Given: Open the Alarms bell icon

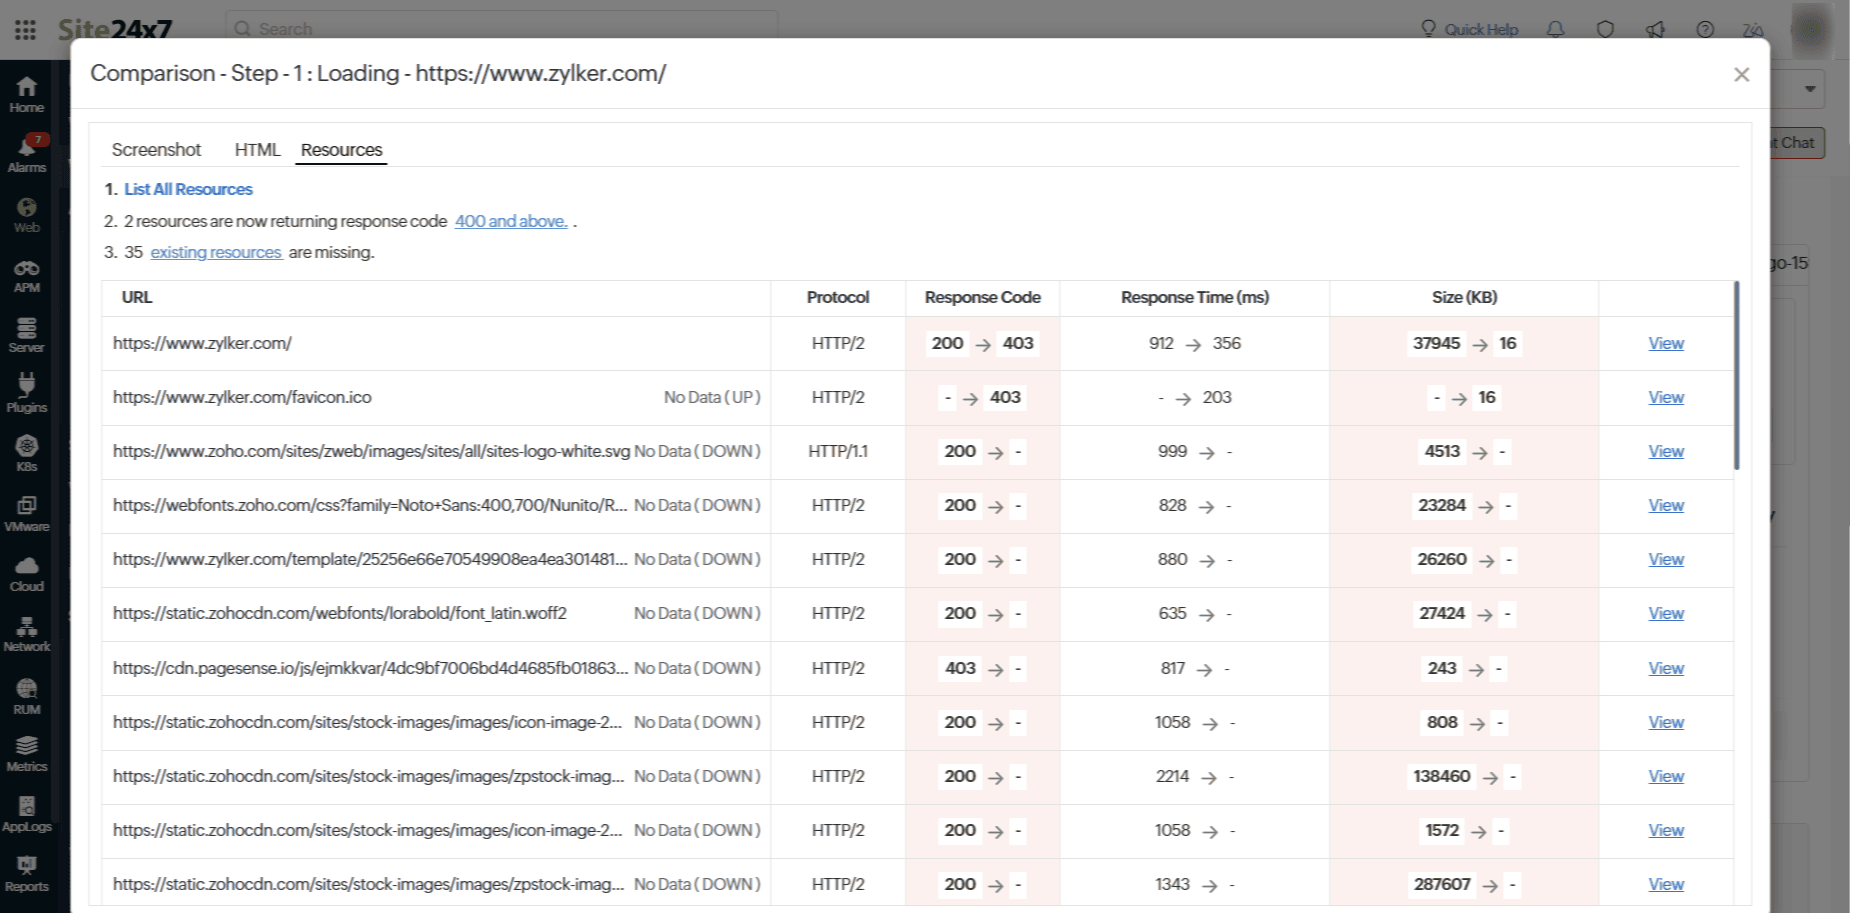Looking at the screenshot, I should (27, 148).
